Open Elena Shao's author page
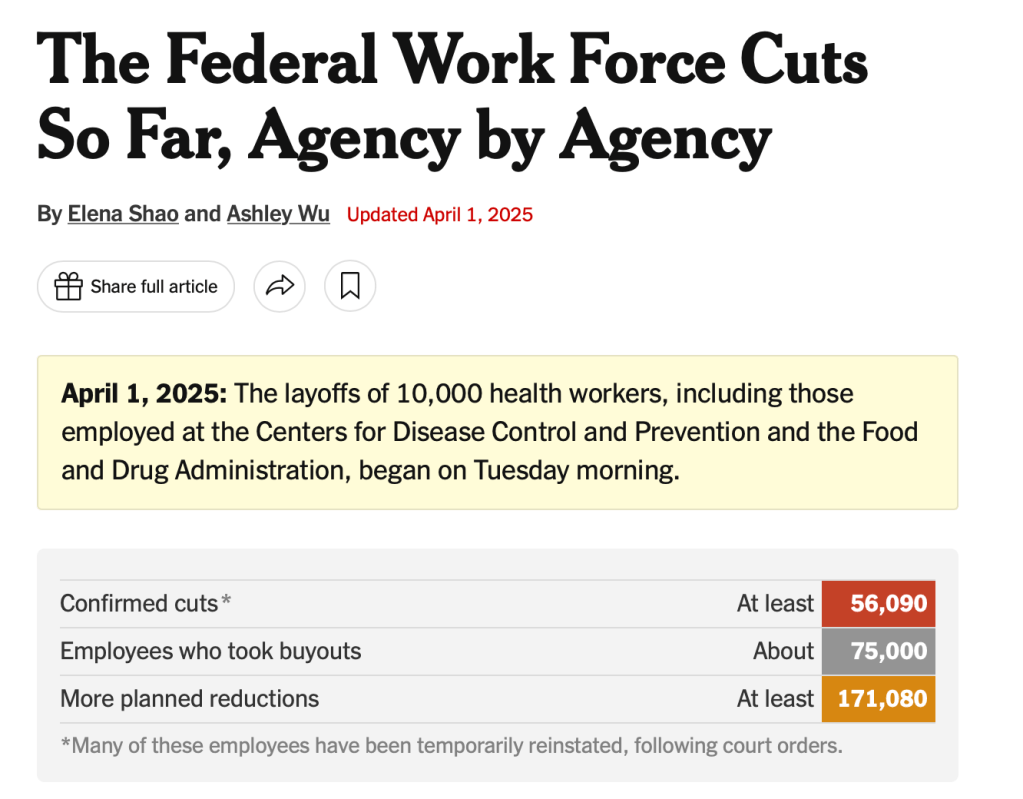This screenshot has height=799, width=1023. coord(122,214)
